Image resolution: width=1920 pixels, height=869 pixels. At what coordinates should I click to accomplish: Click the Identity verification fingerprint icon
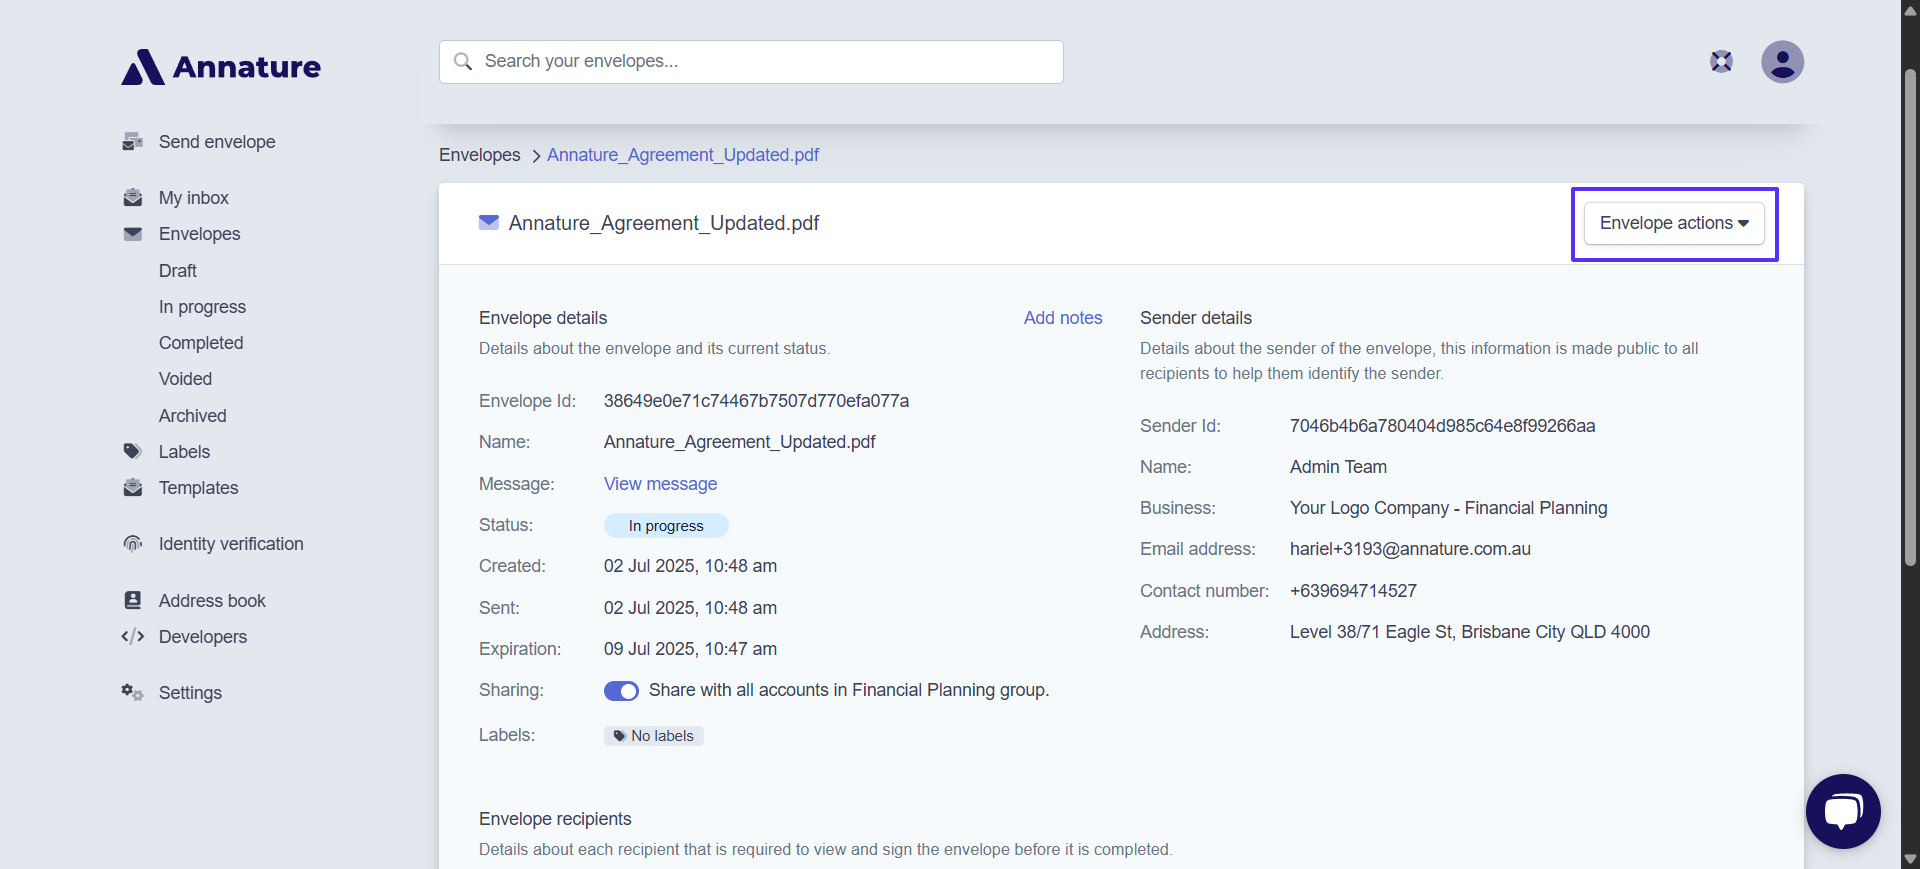pyautogui.click(x=132, y=544)
